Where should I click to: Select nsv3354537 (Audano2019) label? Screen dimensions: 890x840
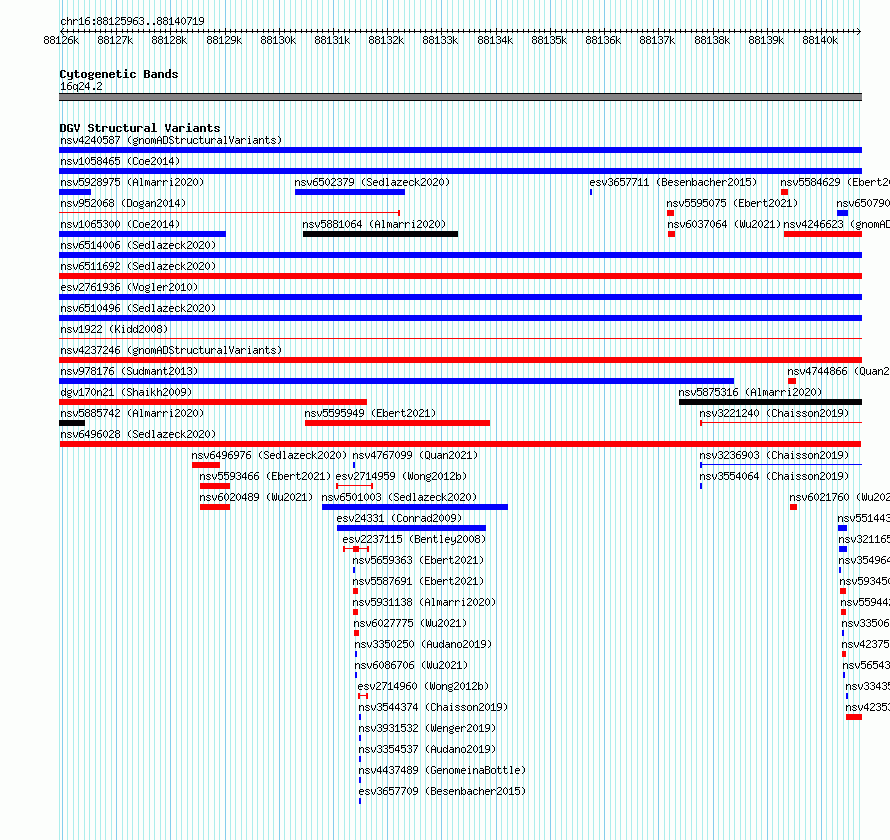[427, 749]
